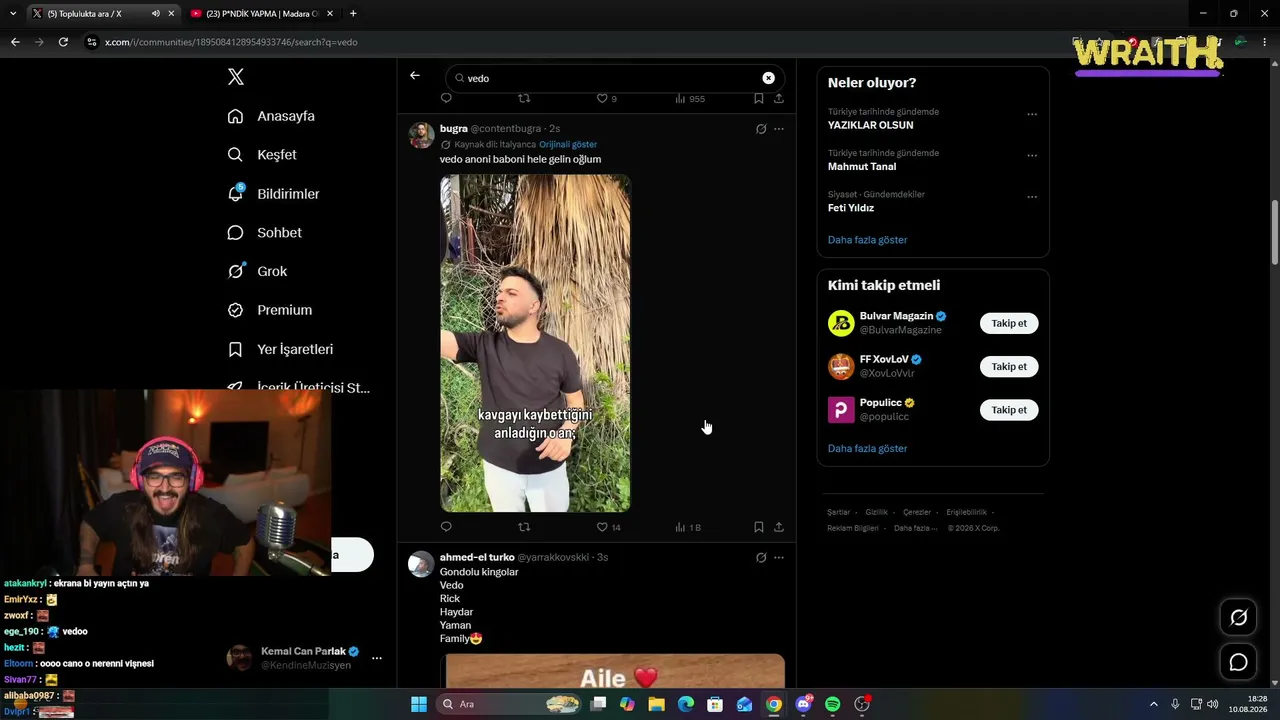Show original of bugra's translated post
1280x720 pixels.
click(568, 144)
